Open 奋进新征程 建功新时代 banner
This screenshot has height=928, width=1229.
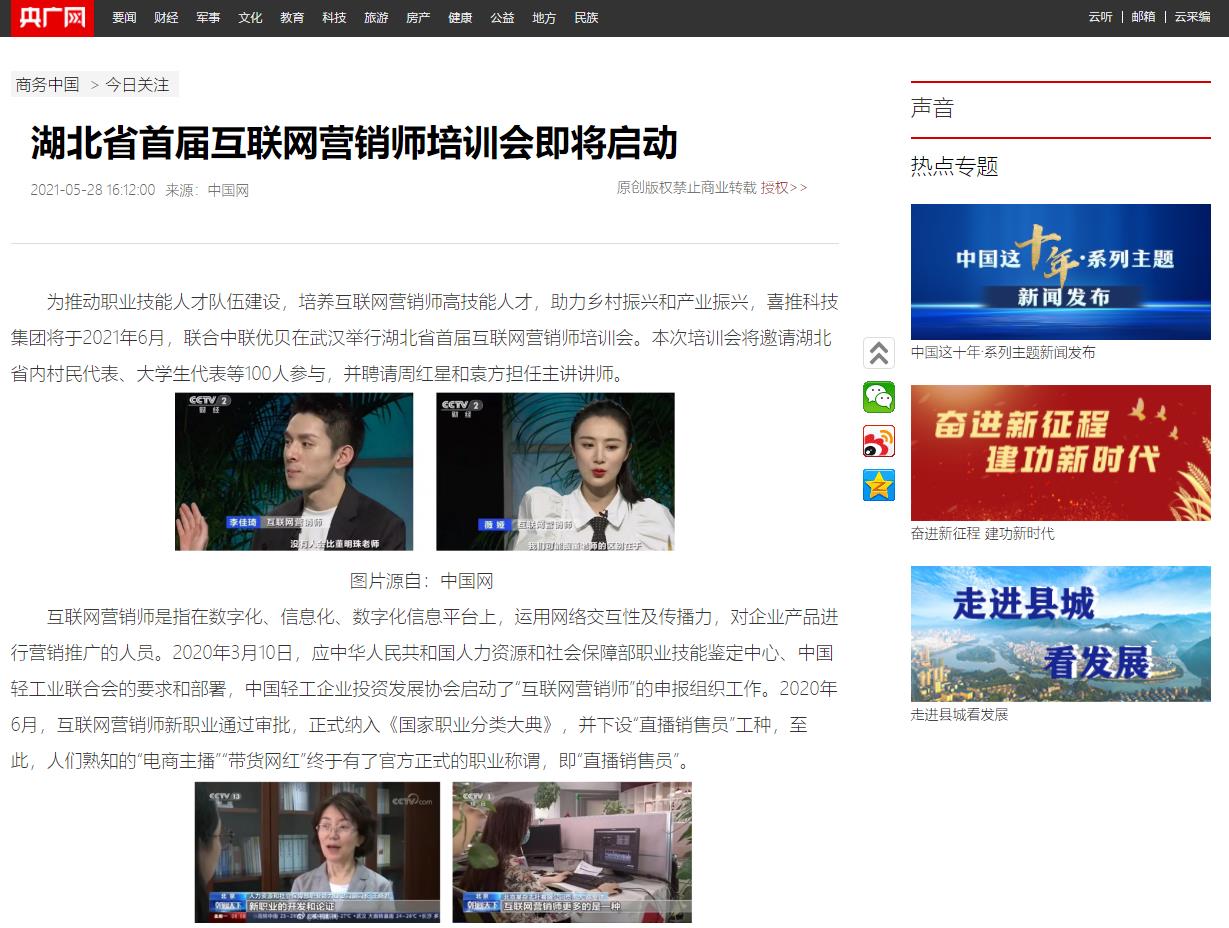[x=1061, y=453]
